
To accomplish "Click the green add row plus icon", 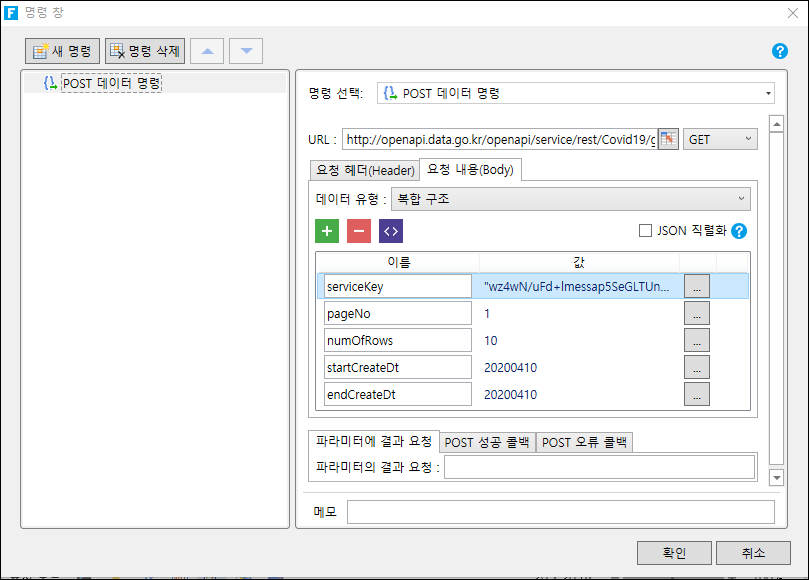I will pyautogui.click(x=327, y=231).
